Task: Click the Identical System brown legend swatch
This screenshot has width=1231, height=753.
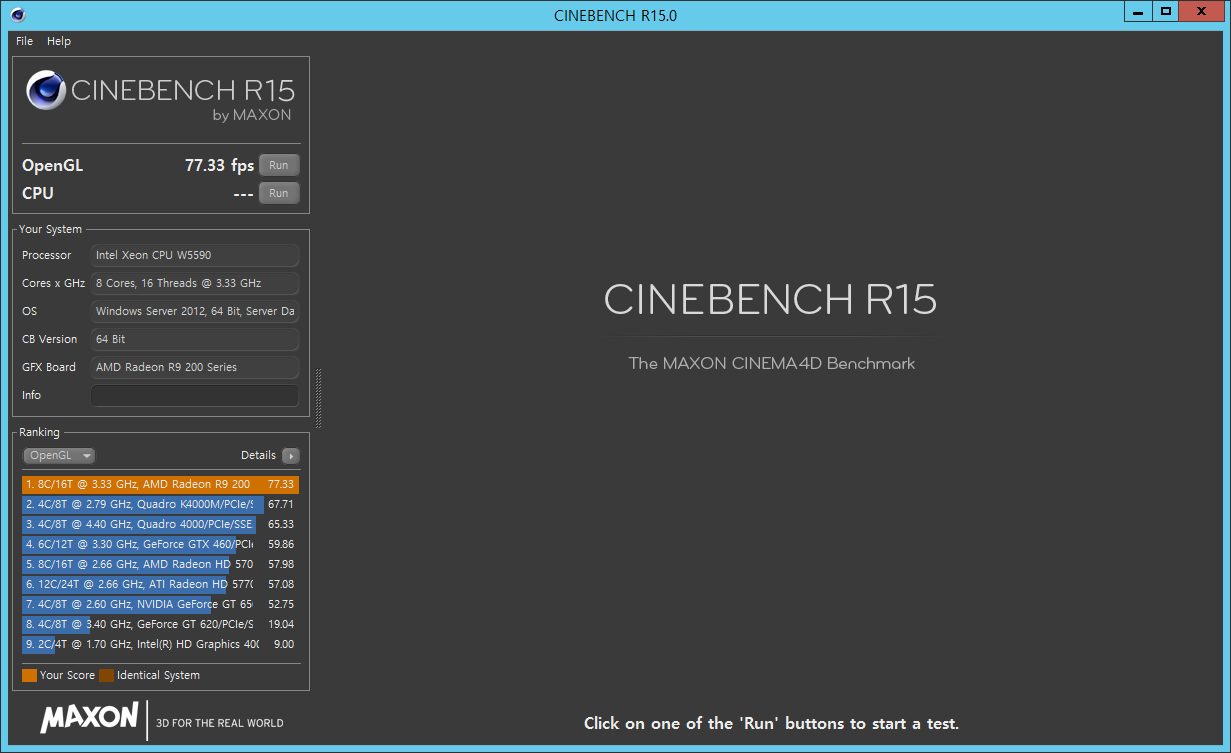Action: 106,675
